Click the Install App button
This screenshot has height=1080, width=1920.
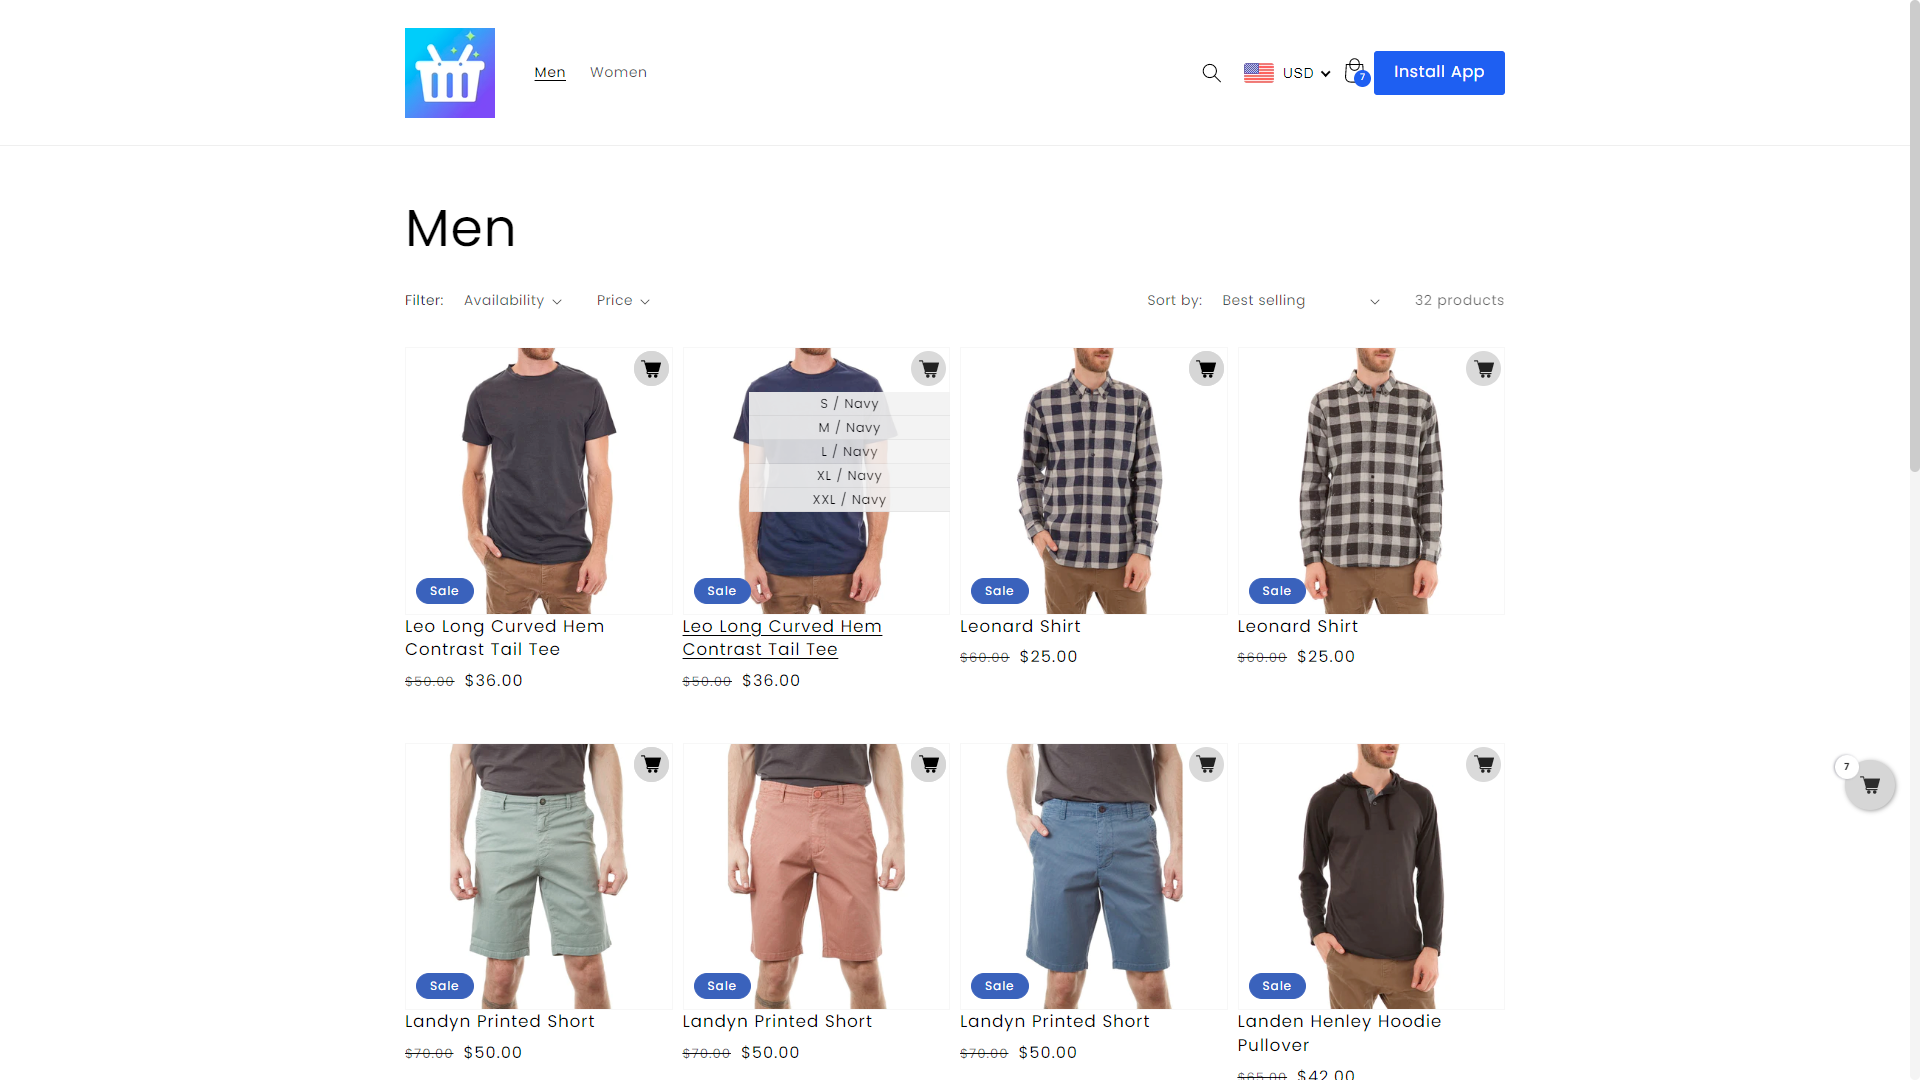(x=1439, y=73)
